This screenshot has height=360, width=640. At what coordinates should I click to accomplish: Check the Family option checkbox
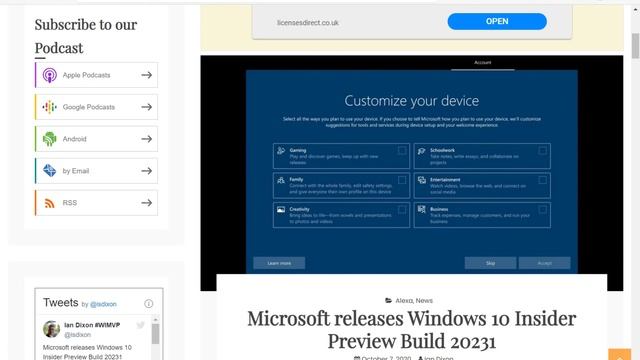[402, 180]
